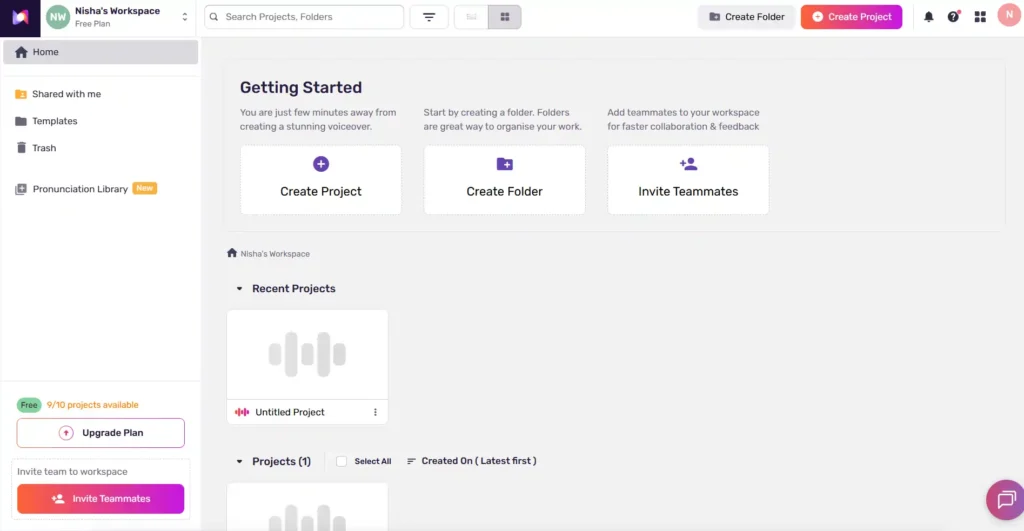Click the Getting Started heading
The height and width of the screenshot is (531, 1024).
click(300, 88)
